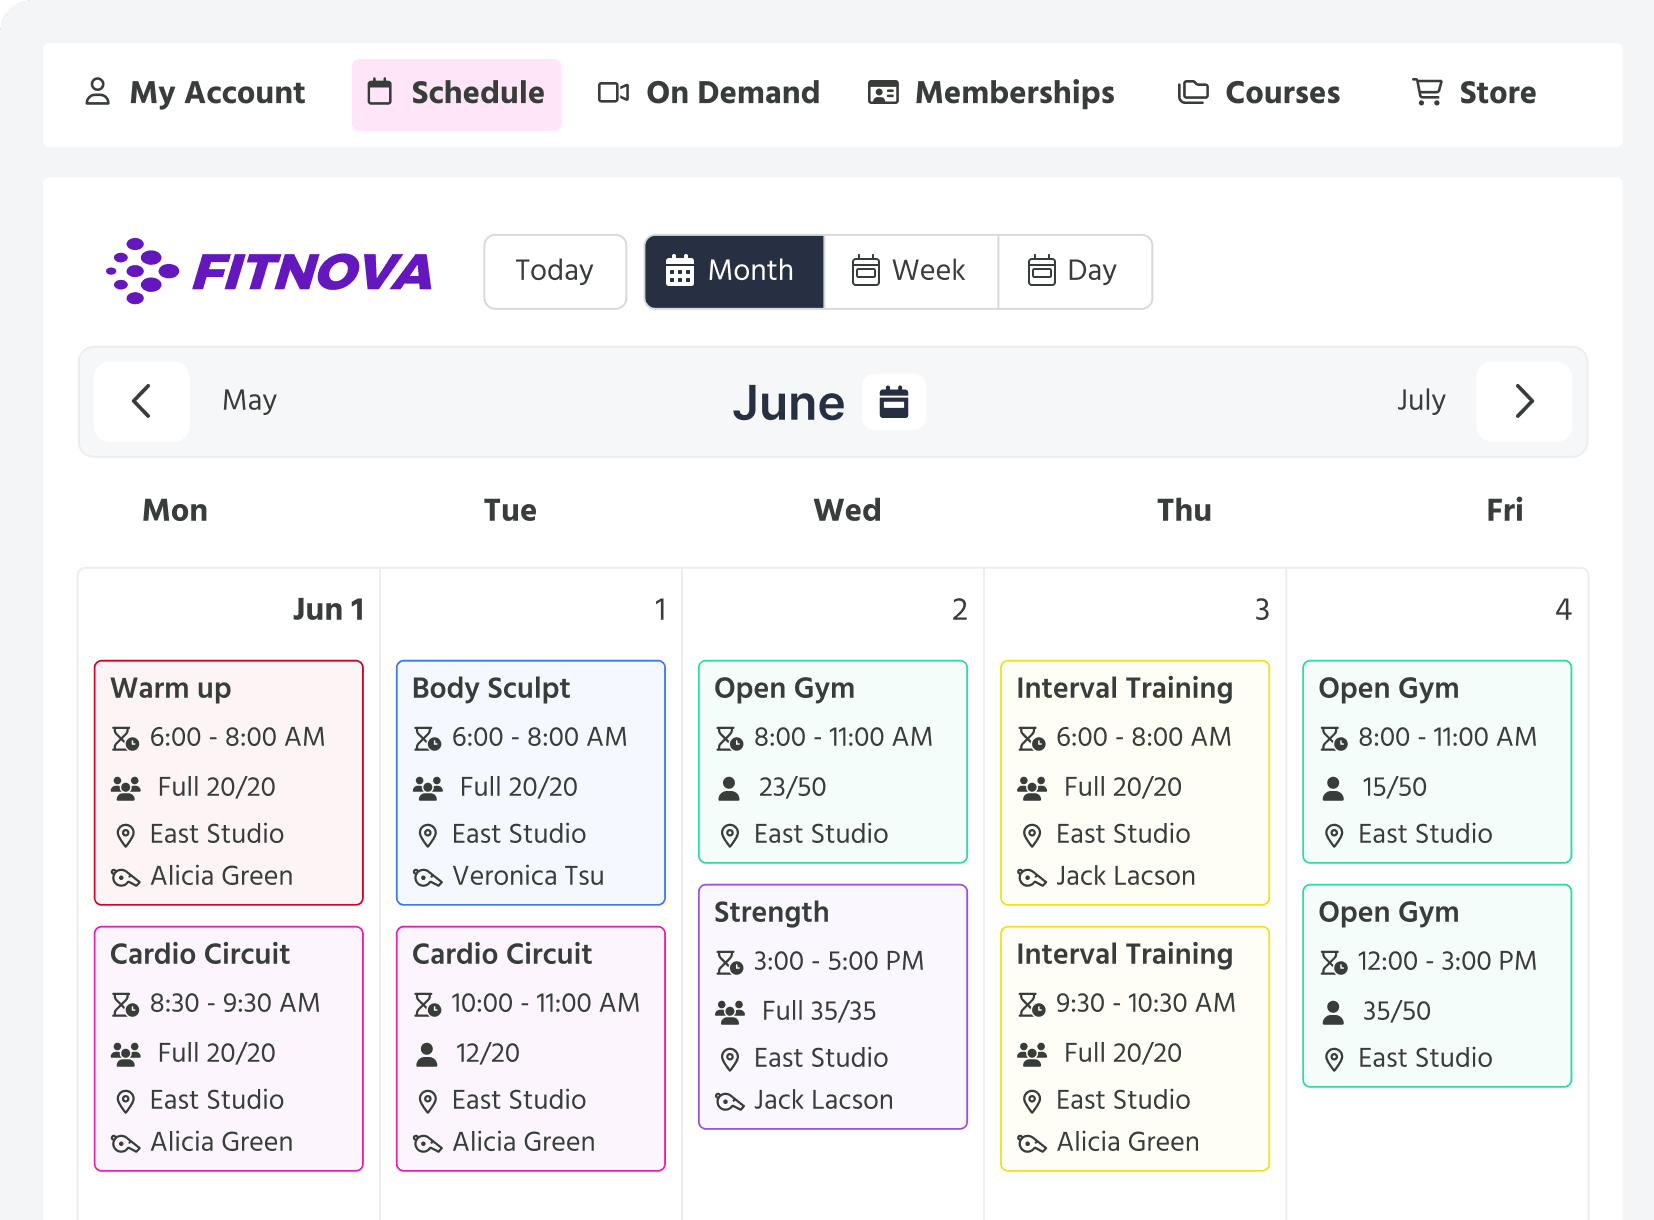Click instructor whistle icon in Body Sculpt card

click(427, 878)
